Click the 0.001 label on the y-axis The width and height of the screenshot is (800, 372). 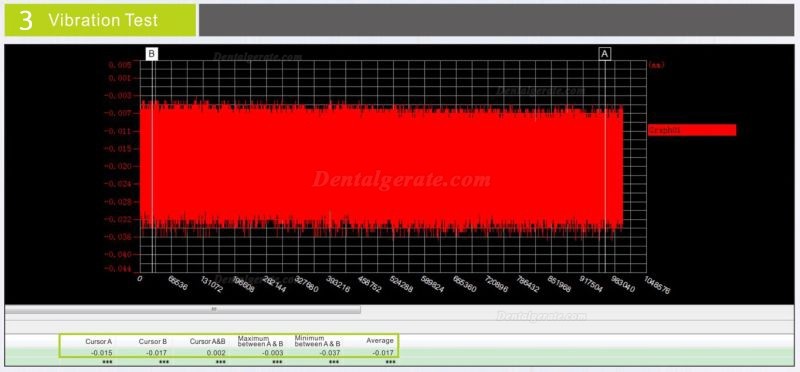coord(119,78)
